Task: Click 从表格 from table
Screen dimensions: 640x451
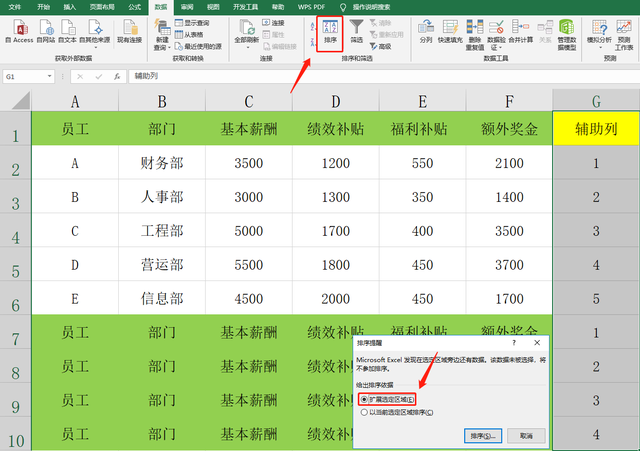Action: point(189,35)
